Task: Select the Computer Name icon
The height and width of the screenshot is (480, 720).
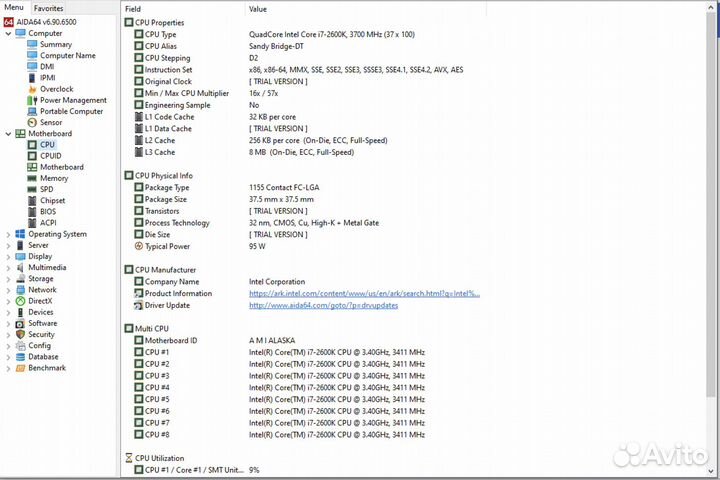Action: (x=32, y=56)
